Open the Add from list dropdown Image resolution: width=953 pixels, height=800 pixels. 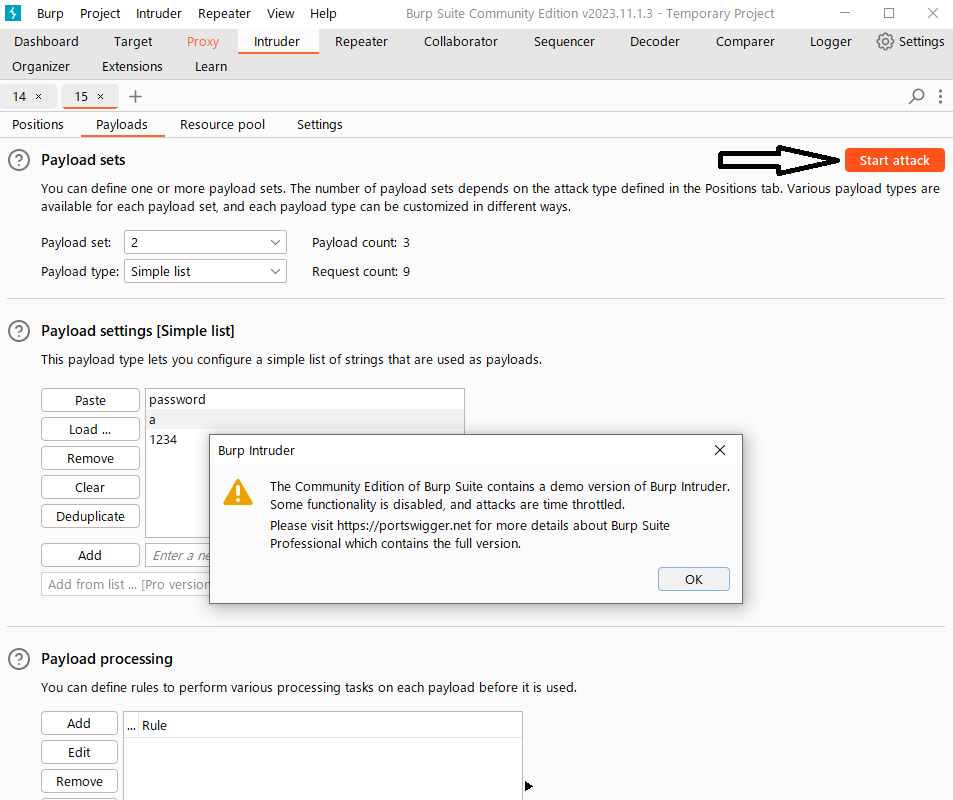(x=125, y=584)
